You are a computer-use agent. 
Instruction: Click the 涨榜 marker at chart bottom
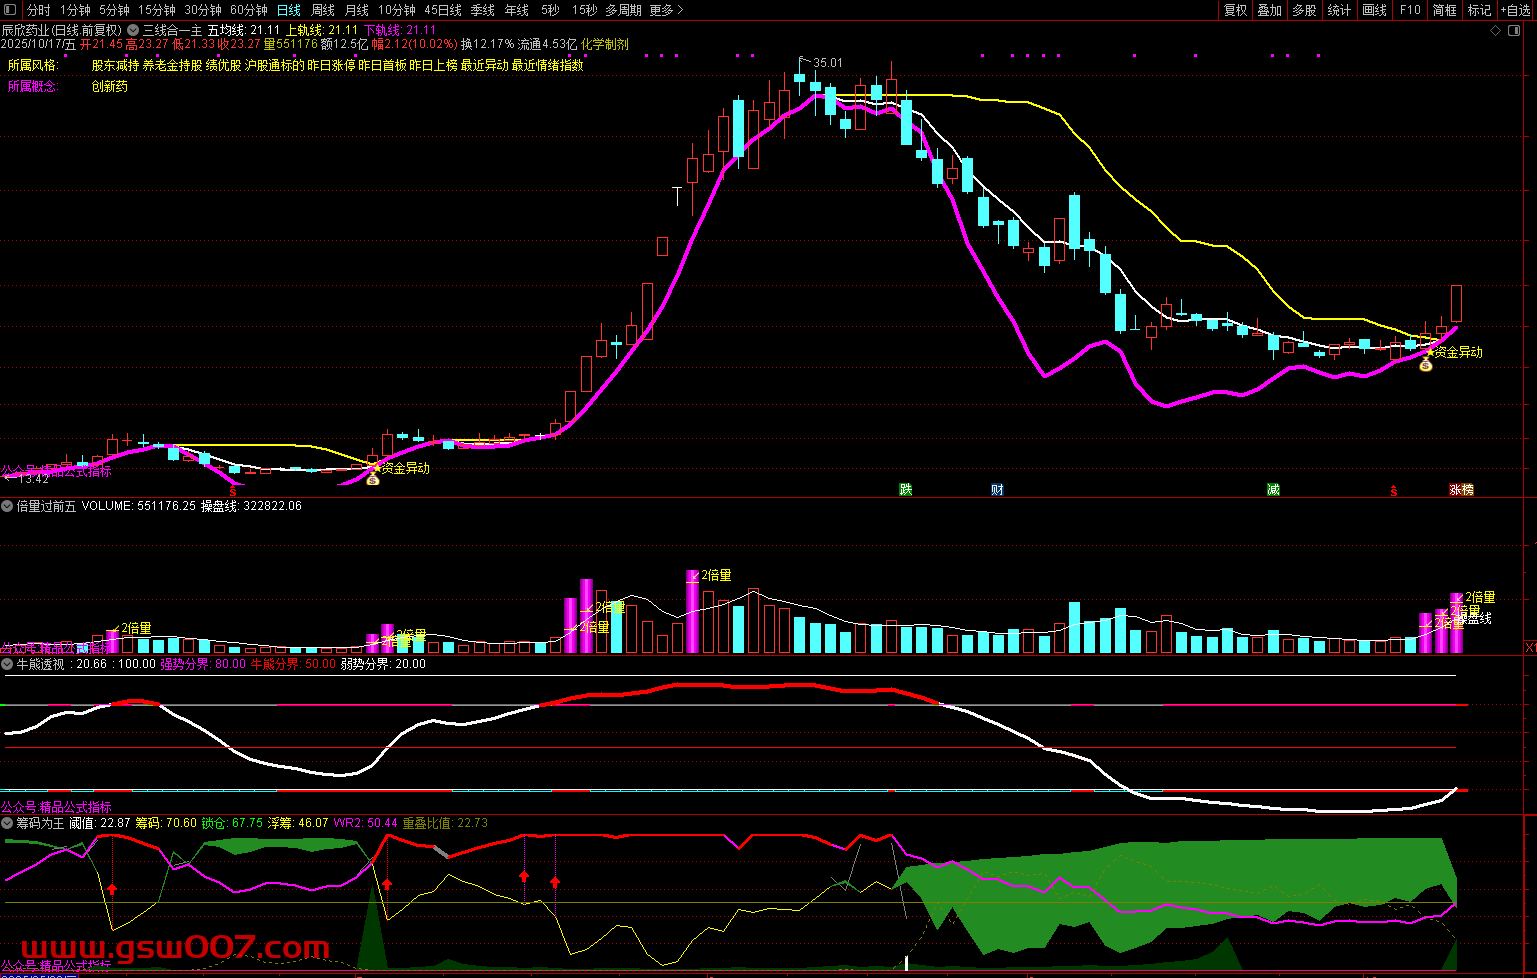1461,490
